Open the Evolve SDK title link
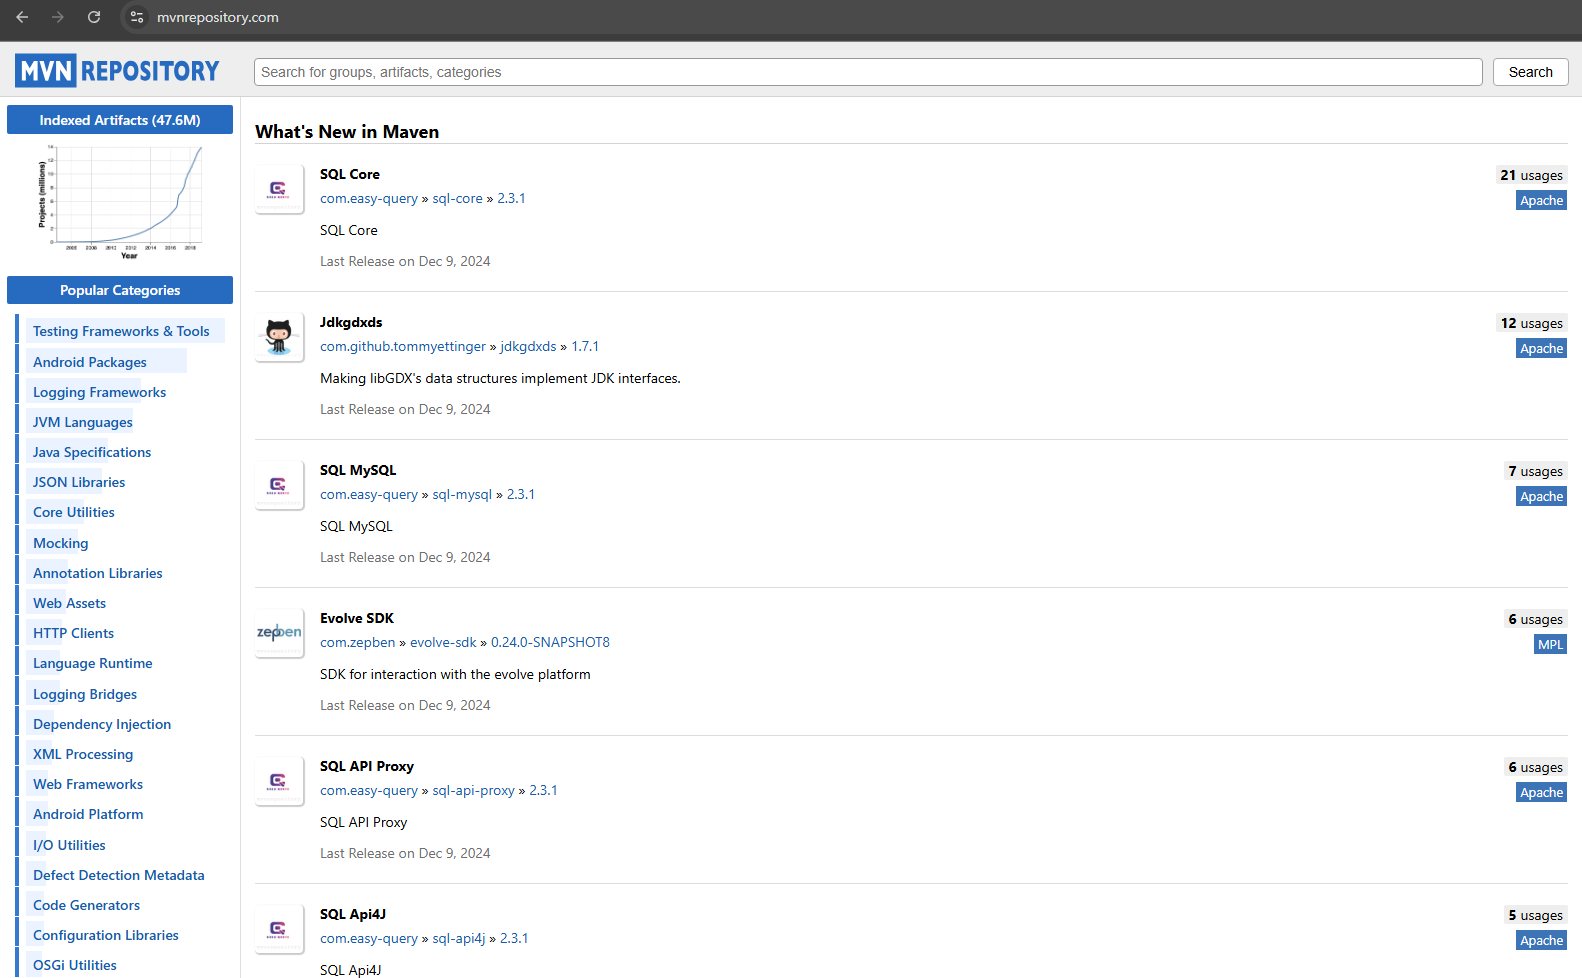Screen dimensions: 1582x978 (357, 618)
